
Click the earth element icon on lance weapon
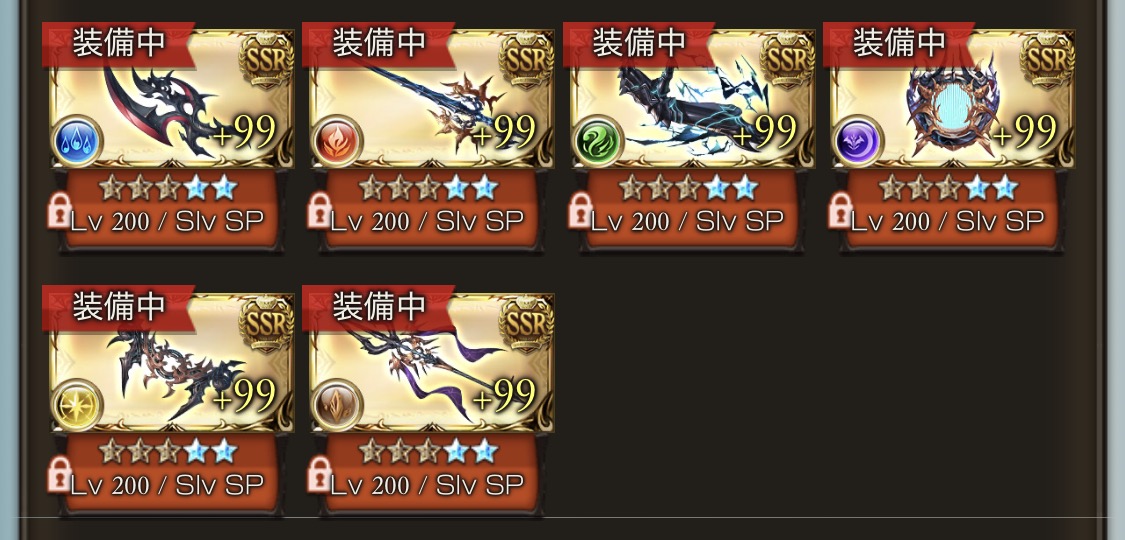(337, 404)
